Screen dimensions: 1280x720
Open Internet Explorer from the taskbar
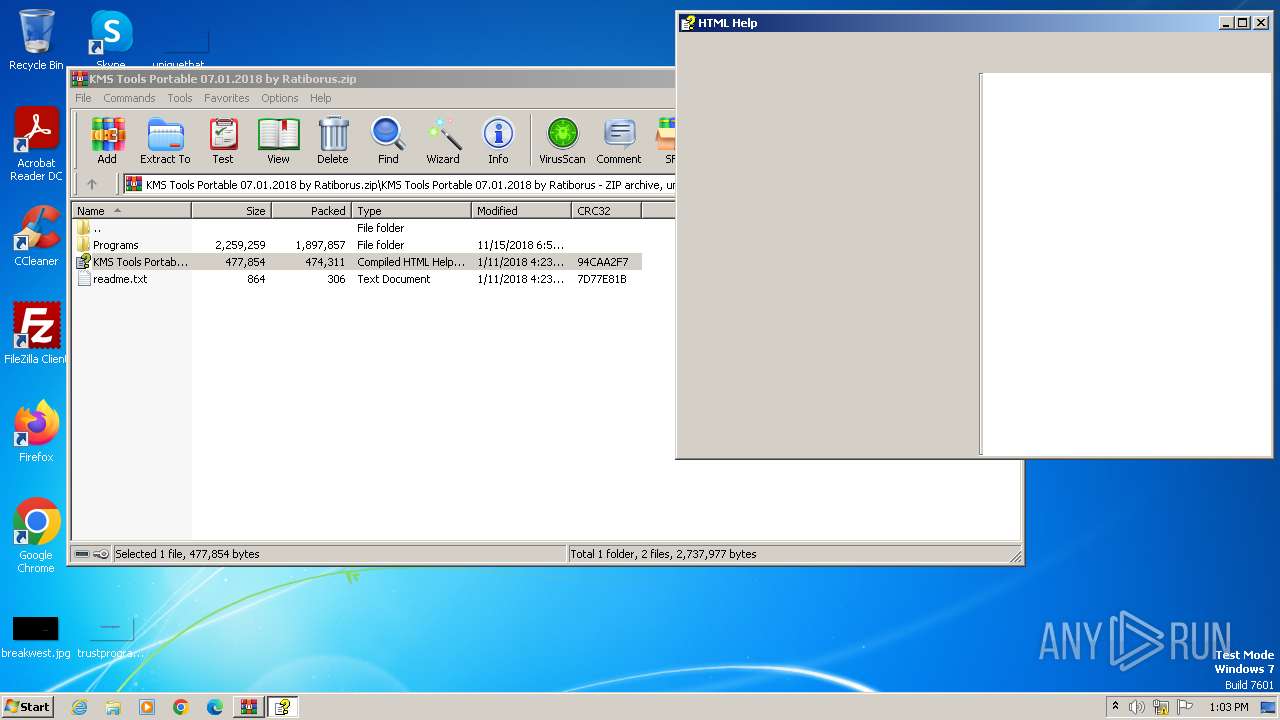coord(79,707)
